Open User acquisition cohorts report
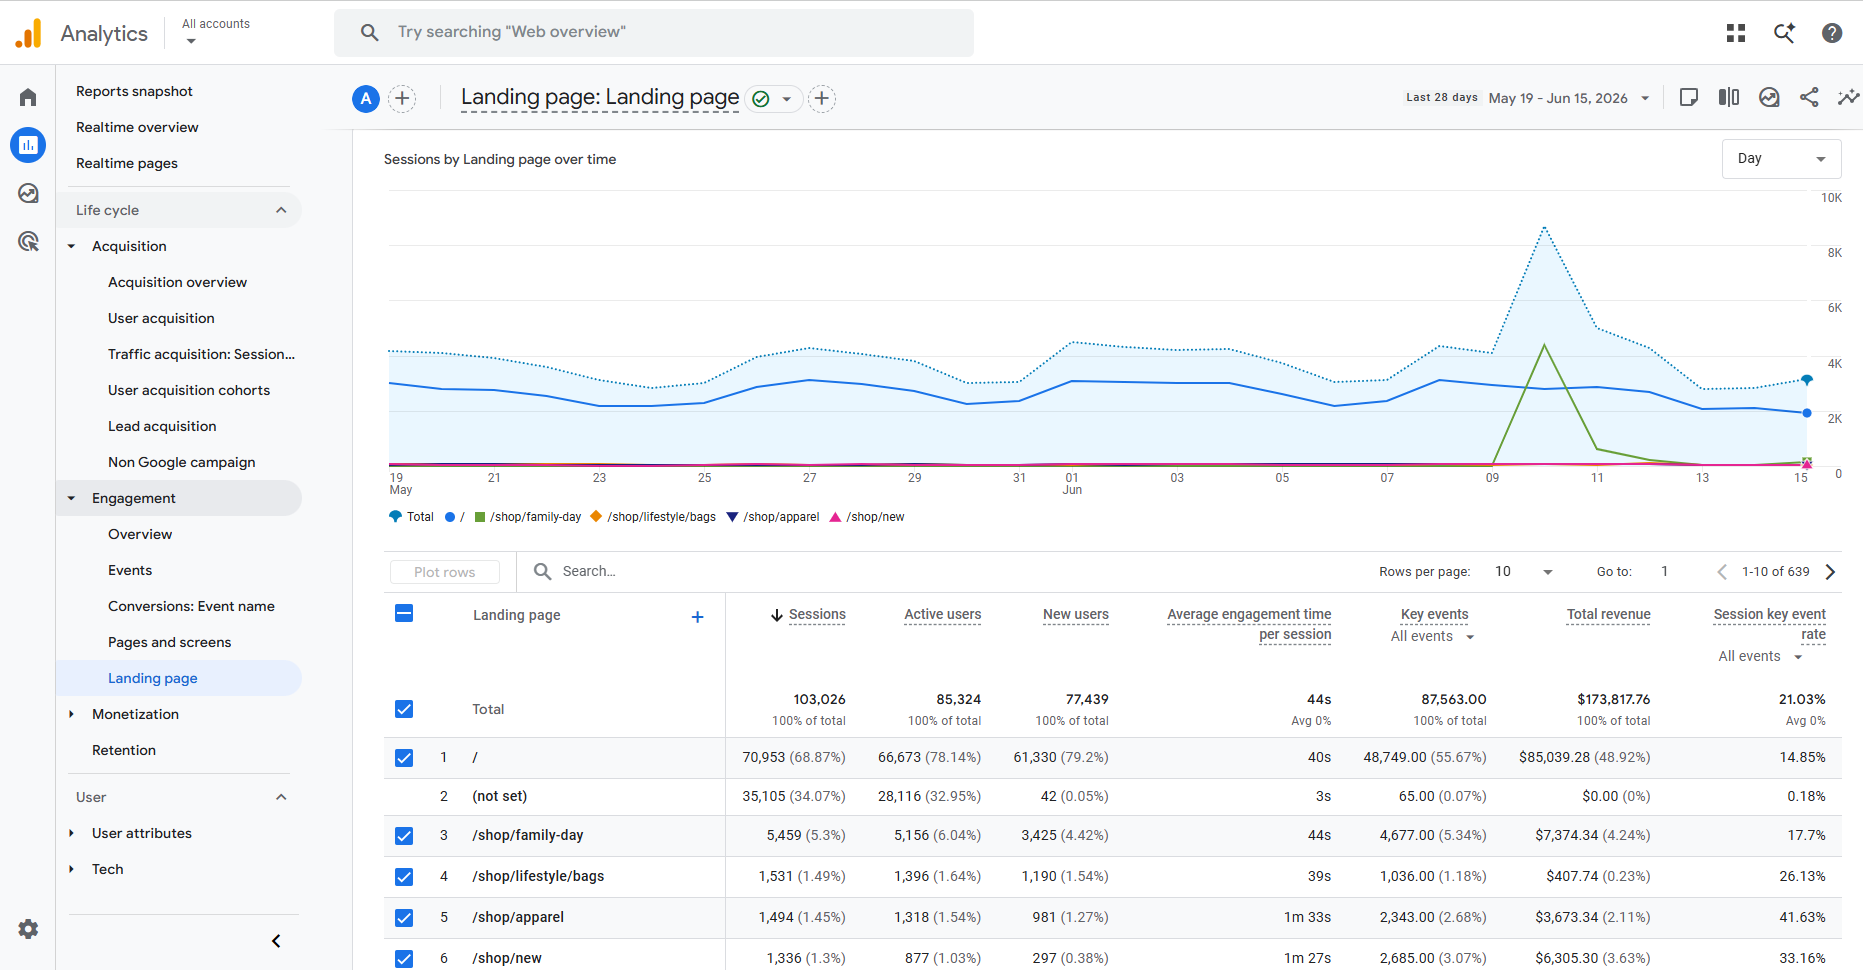The height and width of the screenshot is (970, 1863). [x=189, y=390]
